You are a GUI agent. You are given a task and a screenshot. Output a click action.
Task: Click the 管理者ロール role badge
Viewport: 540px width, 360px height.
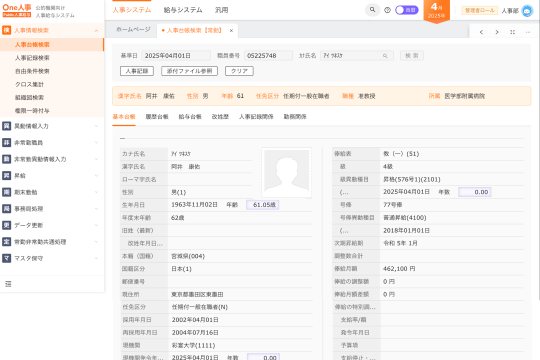click(x=480, y=10)
